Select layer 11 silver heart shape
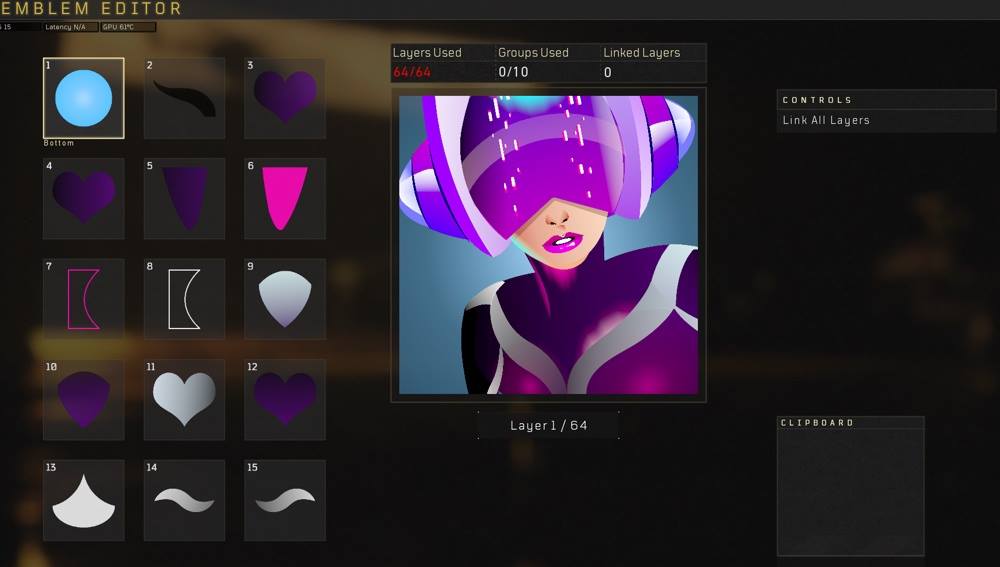The height and width of the screenshot is (567, 1000). point(184,400)
